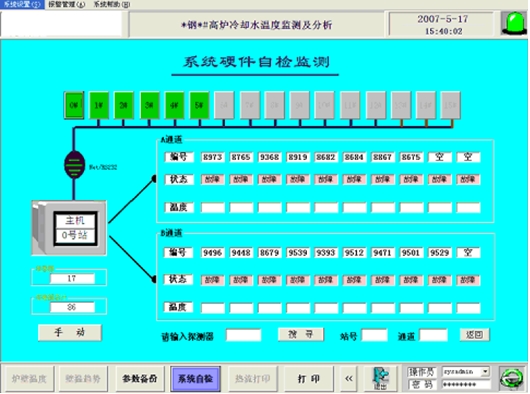
Task: Click the 返回 return button
Action: coord(474,335)
